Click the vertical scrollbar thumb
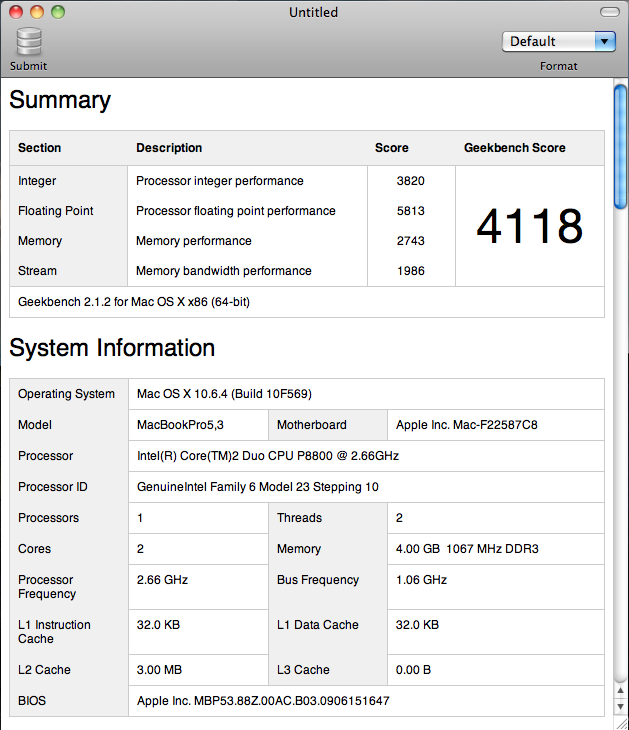The width and height of the screenshot is (629, 730). [x=620, y=148]
